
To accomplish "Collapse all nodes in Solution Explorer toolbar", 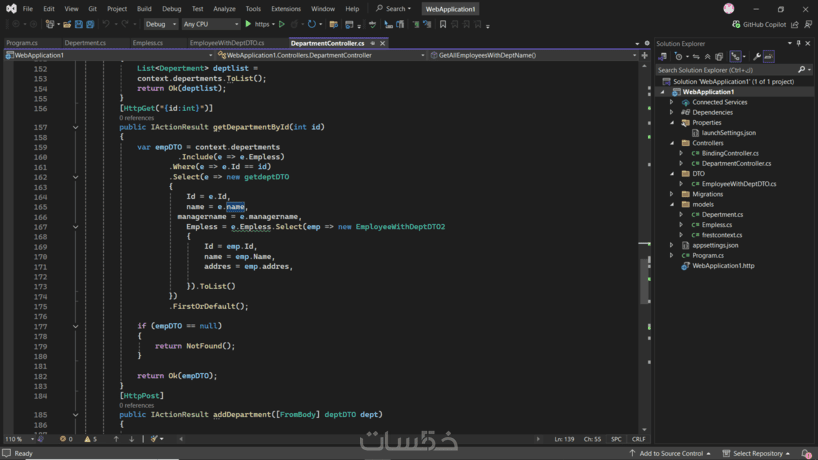I will 707,57.
